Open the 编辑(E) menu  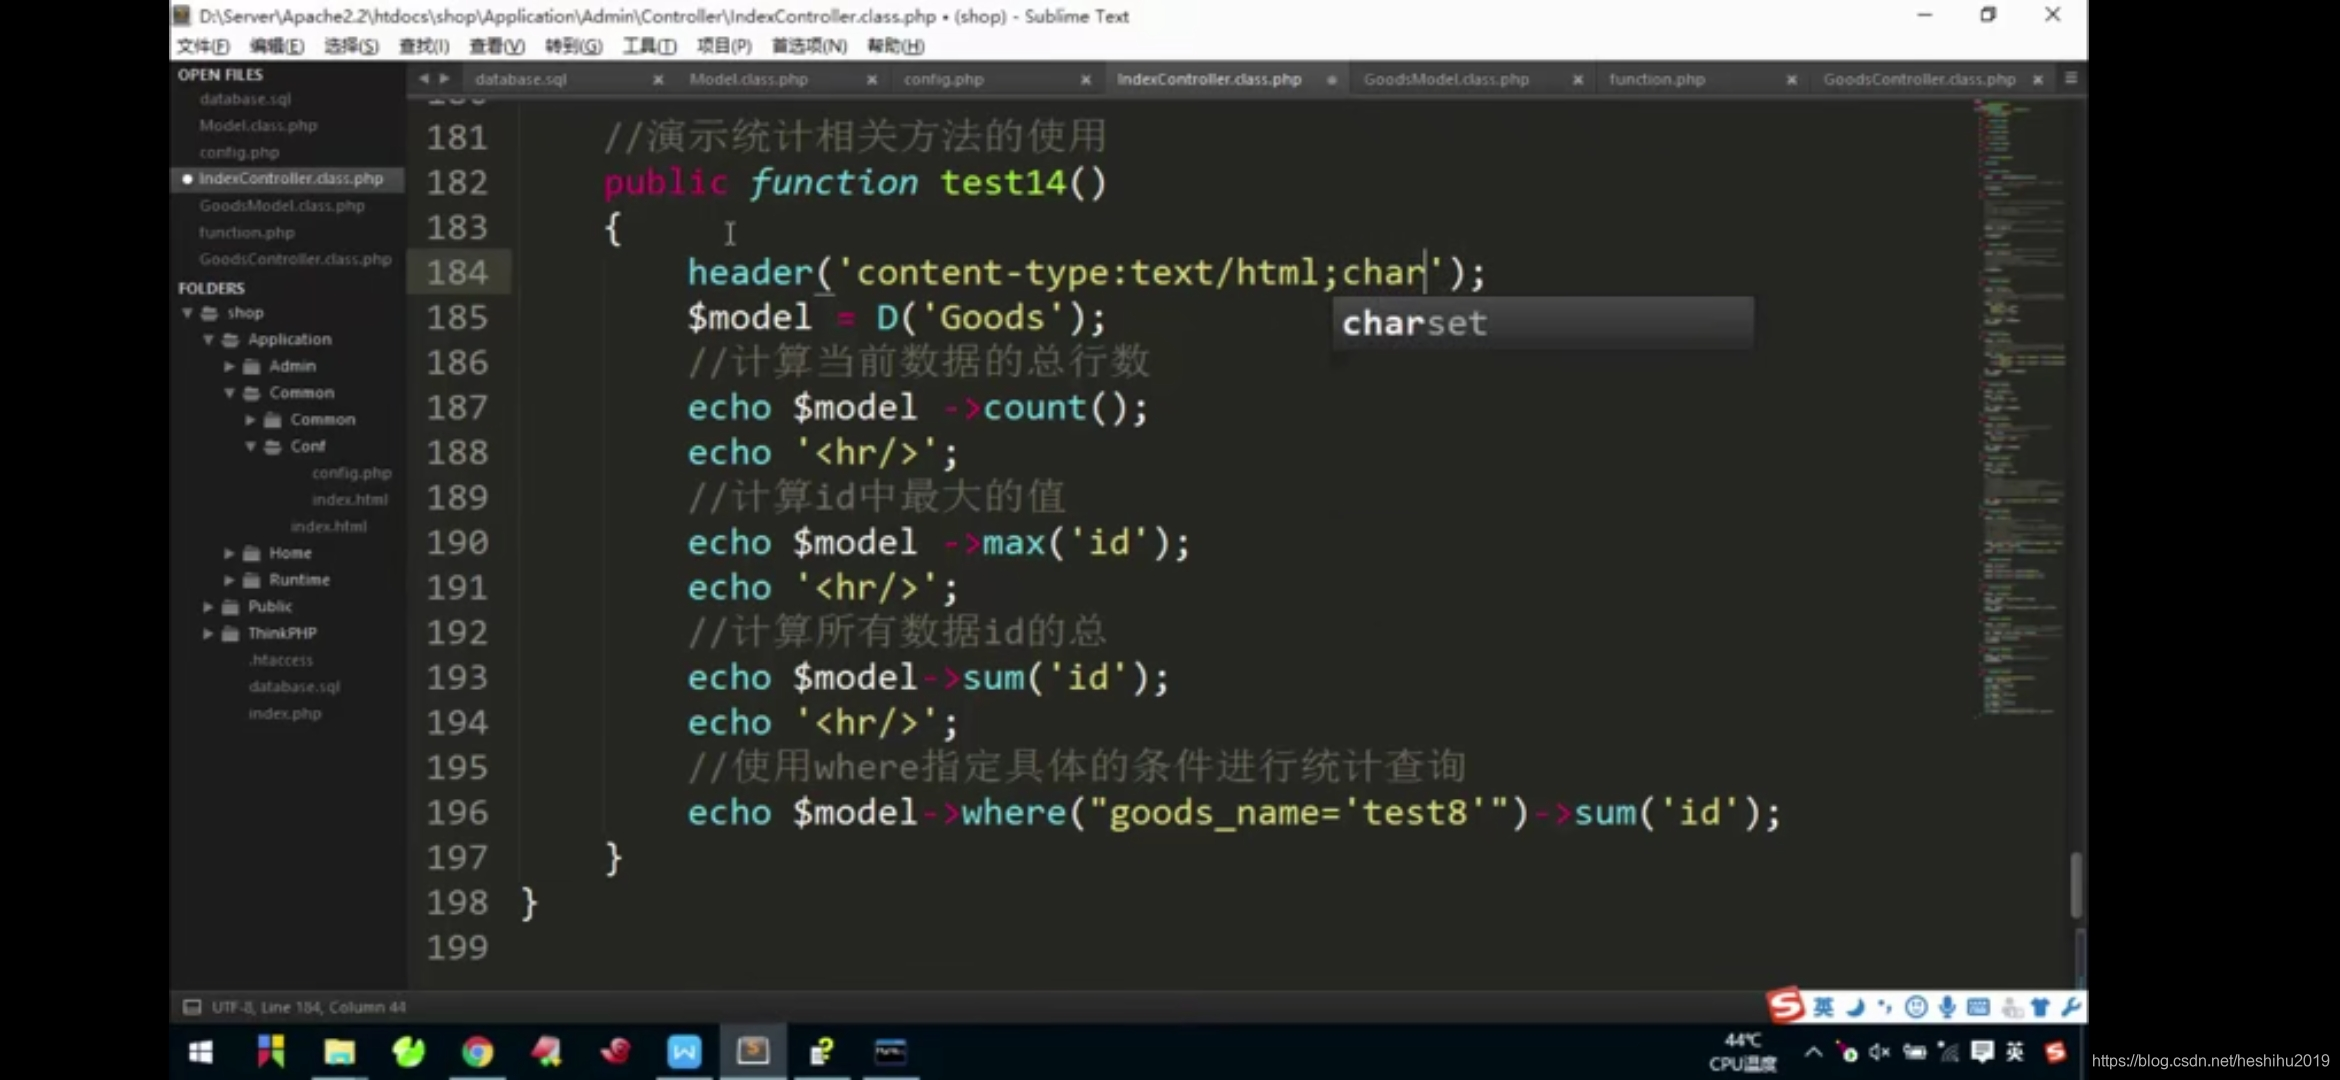(277, 46)
